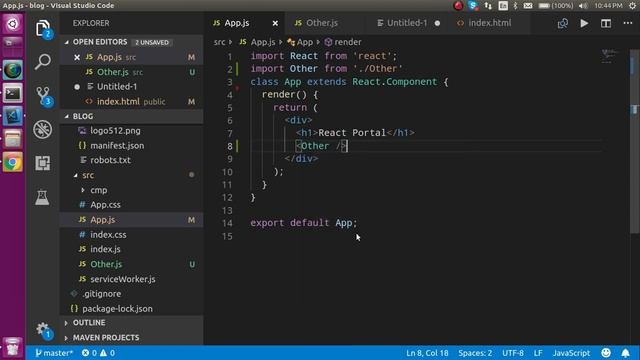Click the Run play icon in editor toolbar

pyautogui.click(x=584, y=23)
